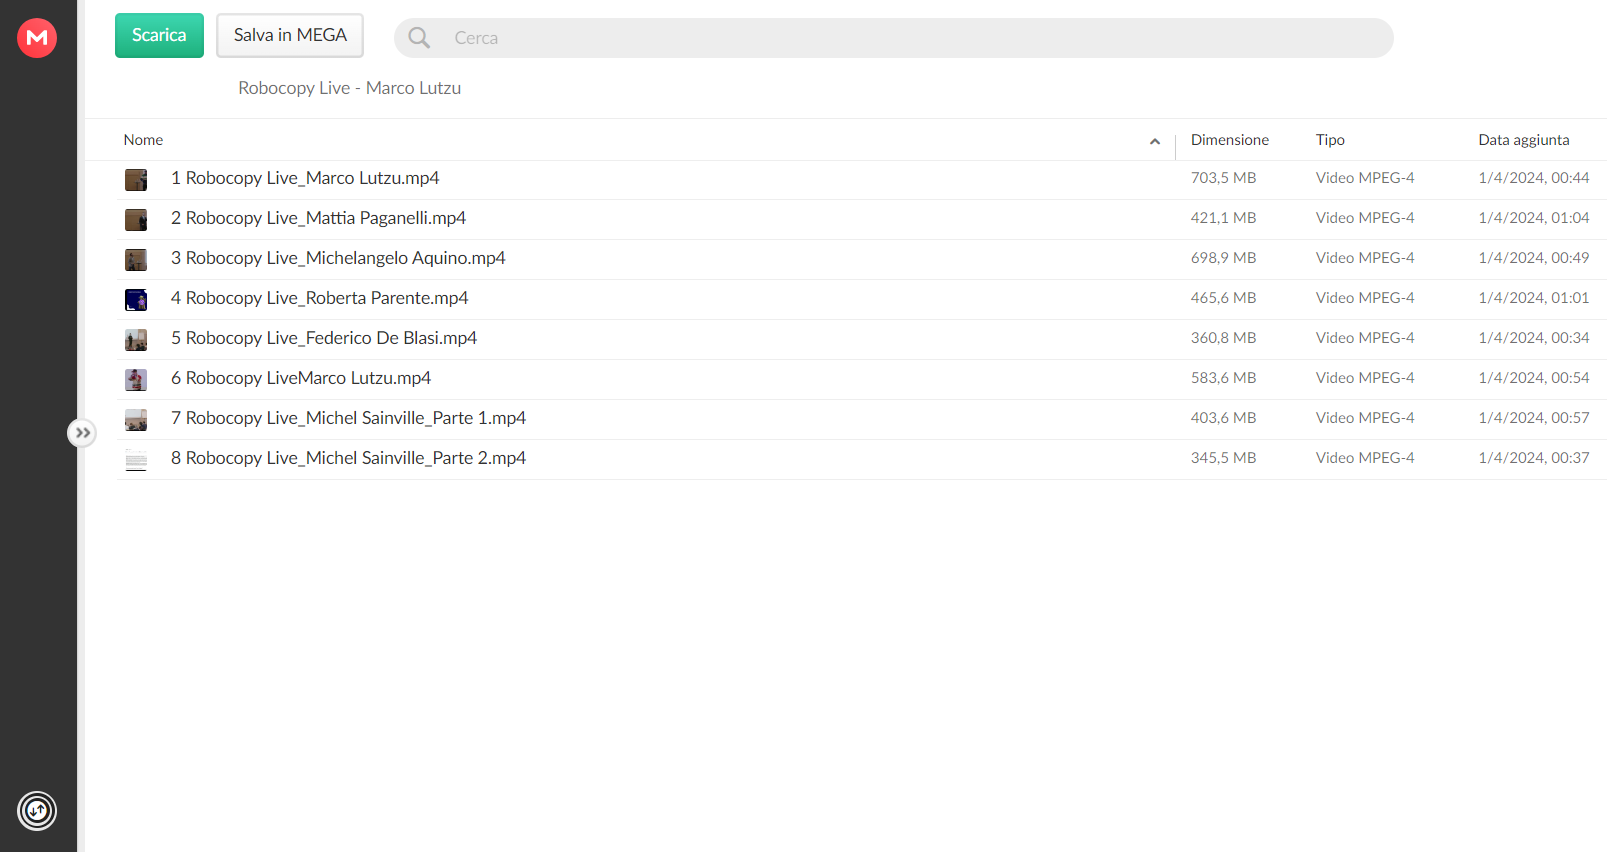This screenshot has width=1607, height=852.
Task: Click the 465,6 MB size cell
Action: 1223,298
